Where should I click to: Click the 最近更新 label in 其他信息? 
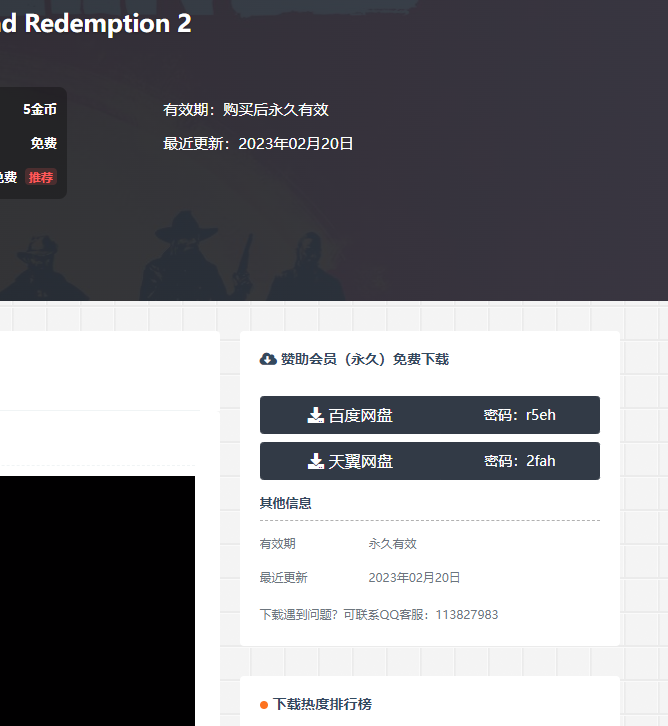pos(283,577)
